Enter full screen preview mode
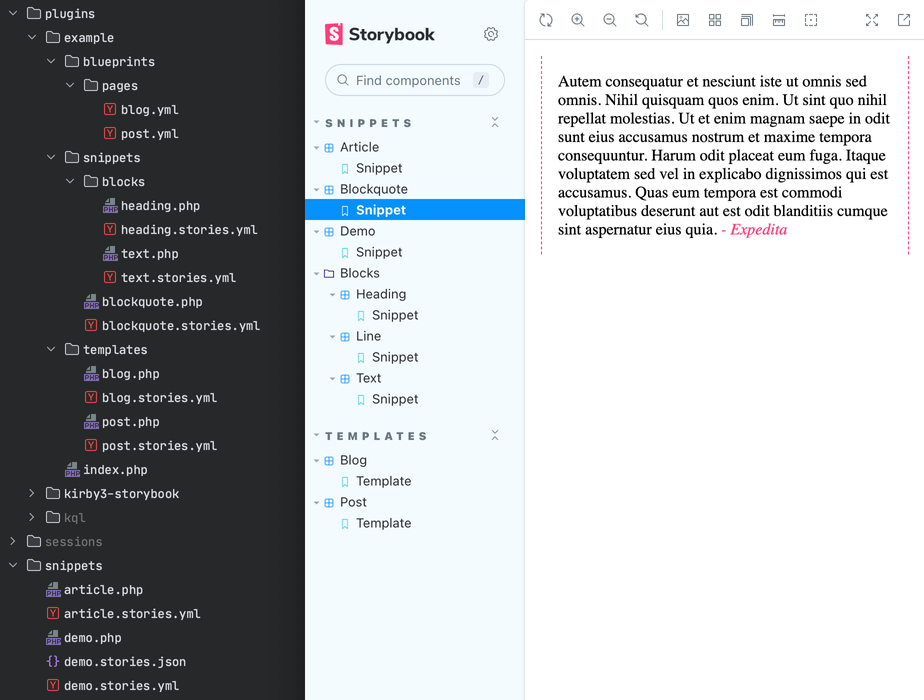Screen dimensions: 924x700 872,20
